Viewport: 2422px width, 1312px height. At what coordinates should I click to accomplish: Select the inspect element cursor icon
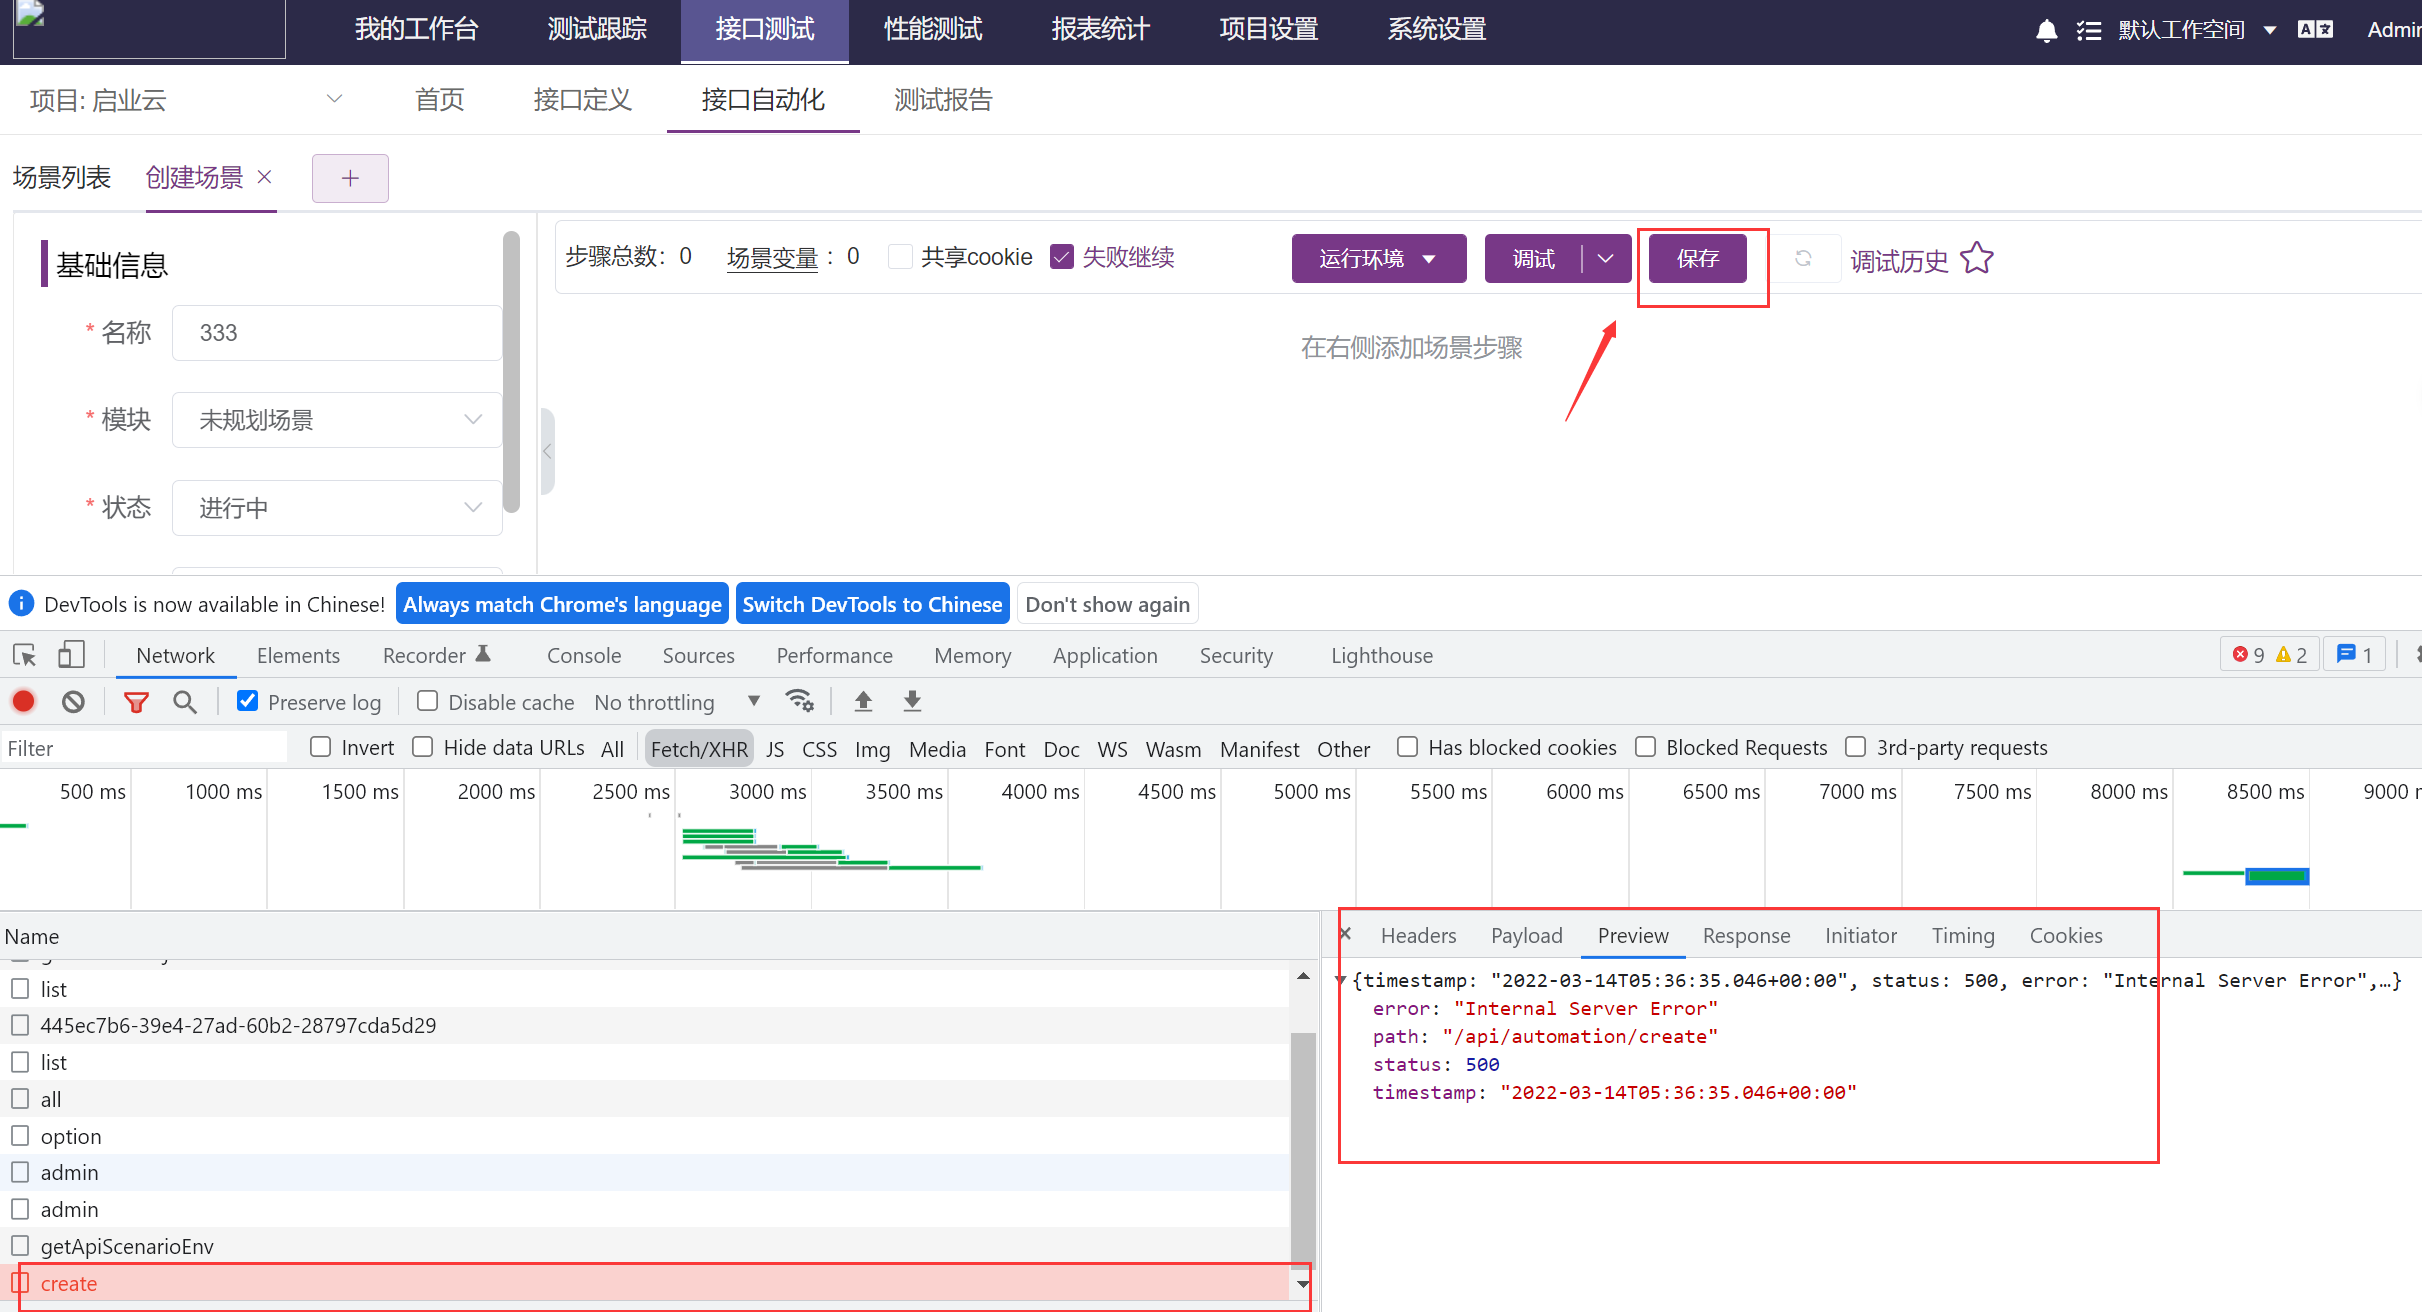click(x=23, y=654)
